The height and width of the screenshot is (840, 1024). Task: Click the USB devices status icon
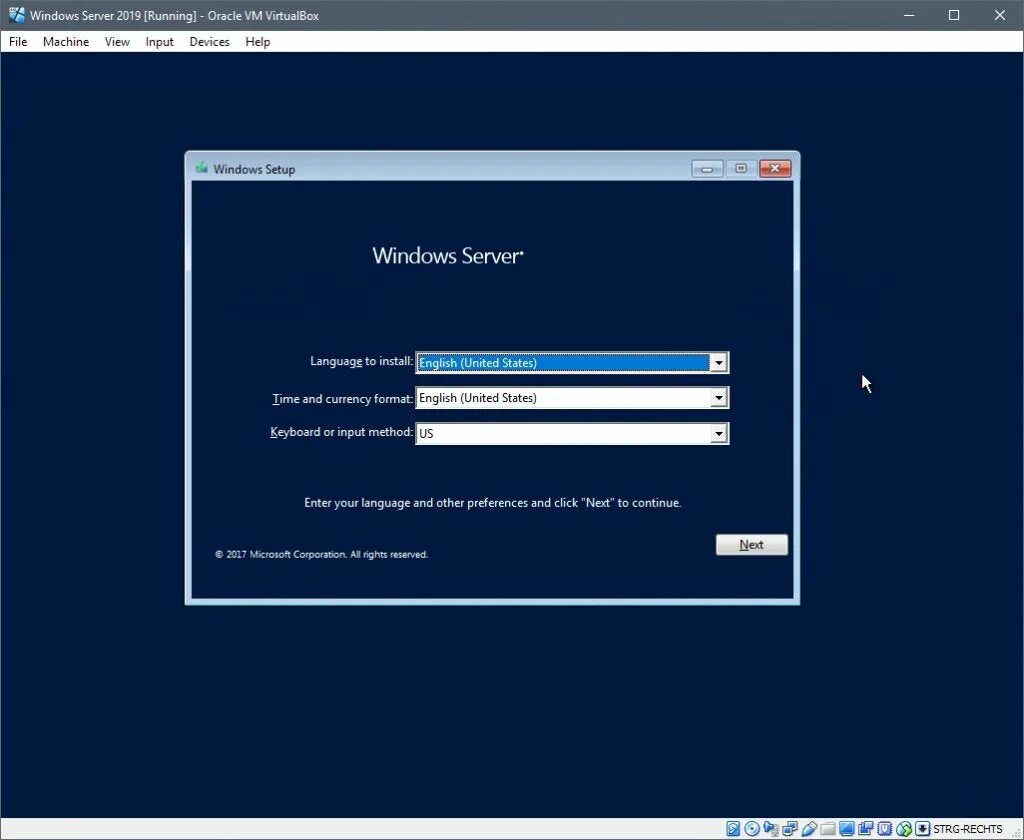(808, 829)
